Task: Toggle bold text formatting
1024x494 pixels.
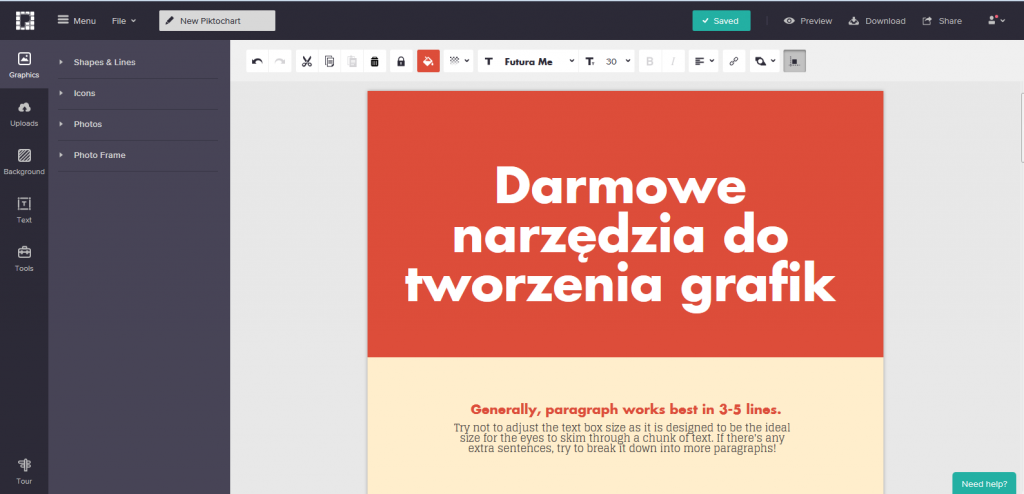Action: 650,62
